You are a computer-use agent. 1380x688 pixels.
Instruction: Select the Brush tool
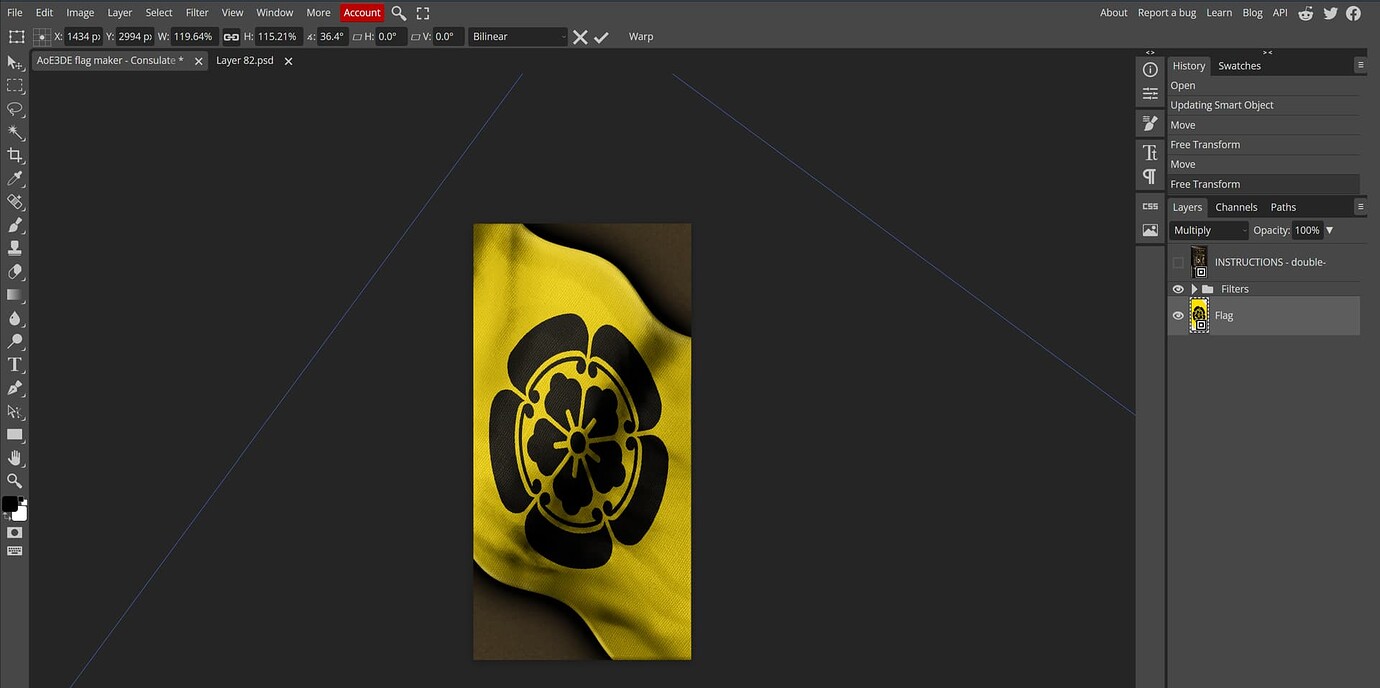tap(15, 225)
